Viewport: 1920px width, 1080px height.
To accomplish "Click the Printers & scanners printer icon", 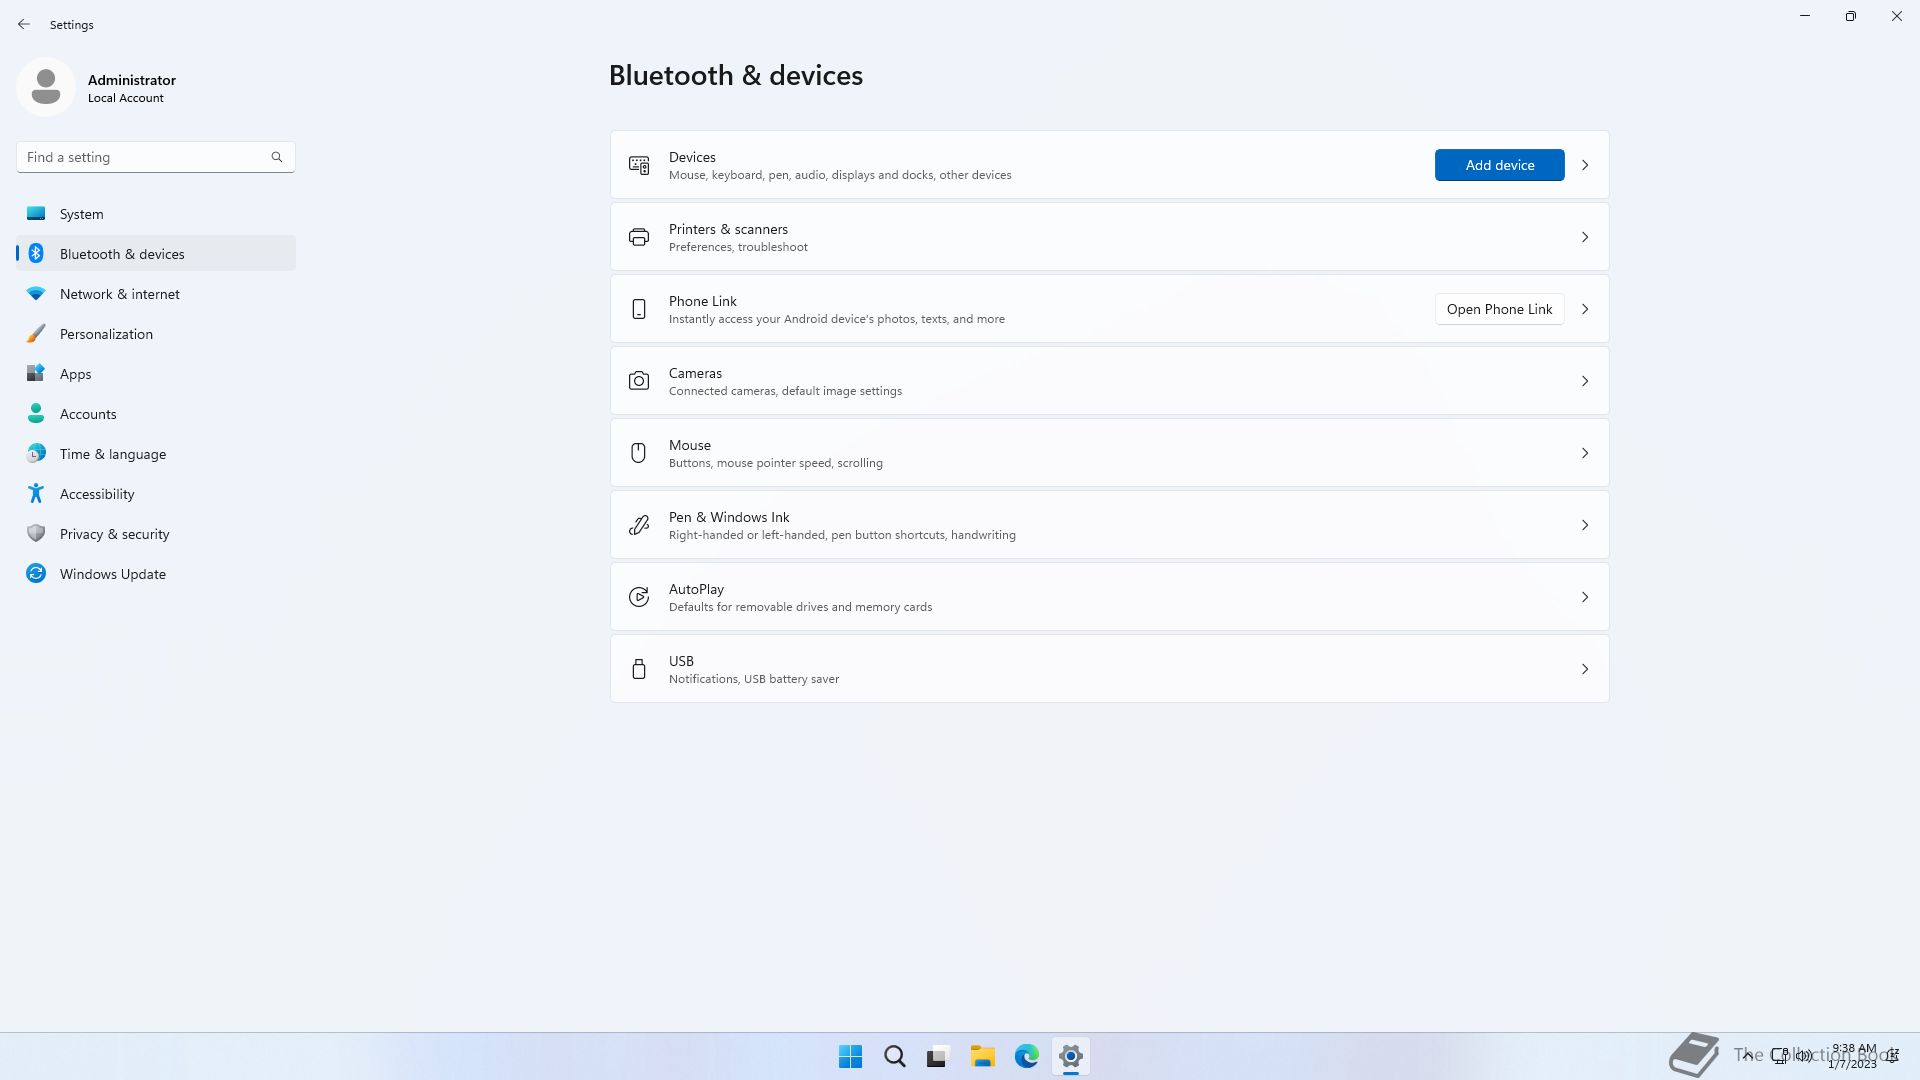I will click(x=639, y=237).
